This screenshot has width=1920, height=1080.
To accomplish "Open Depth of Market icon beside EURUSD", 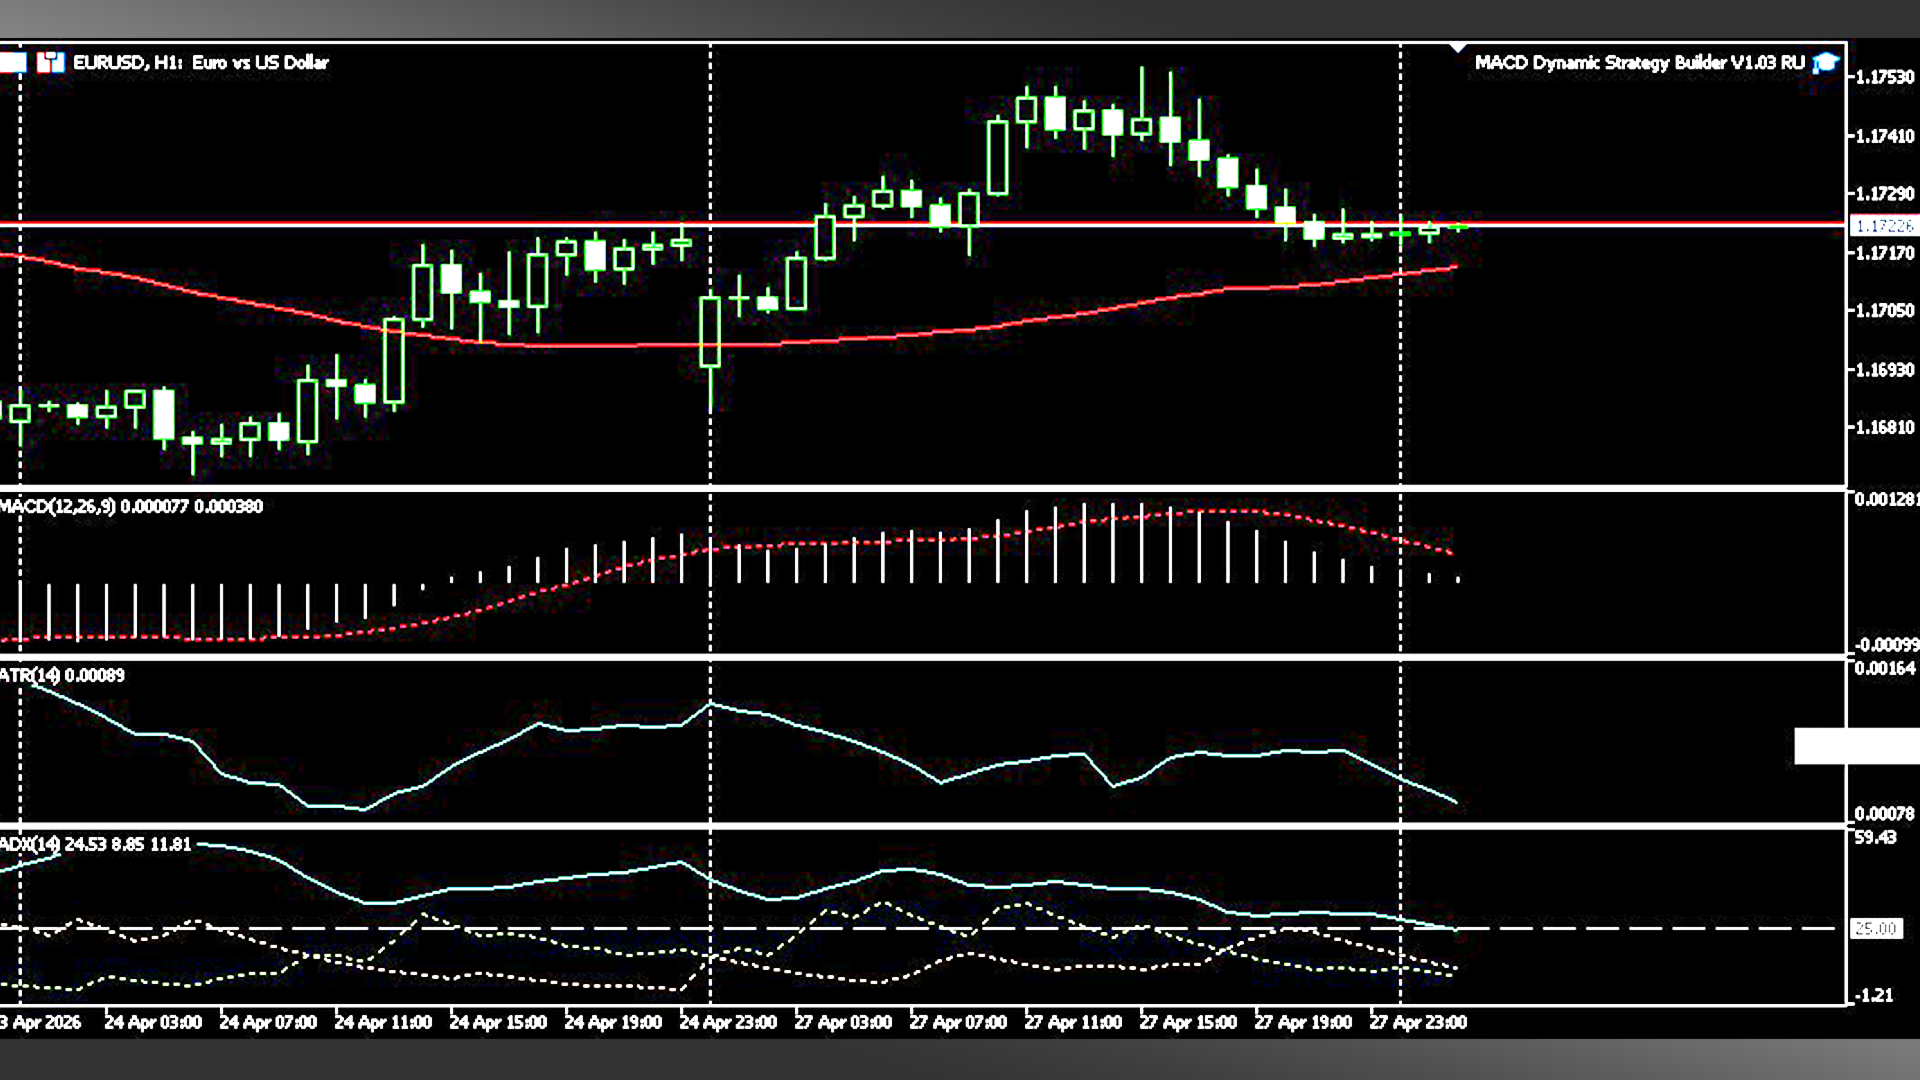I will point(50,62).
